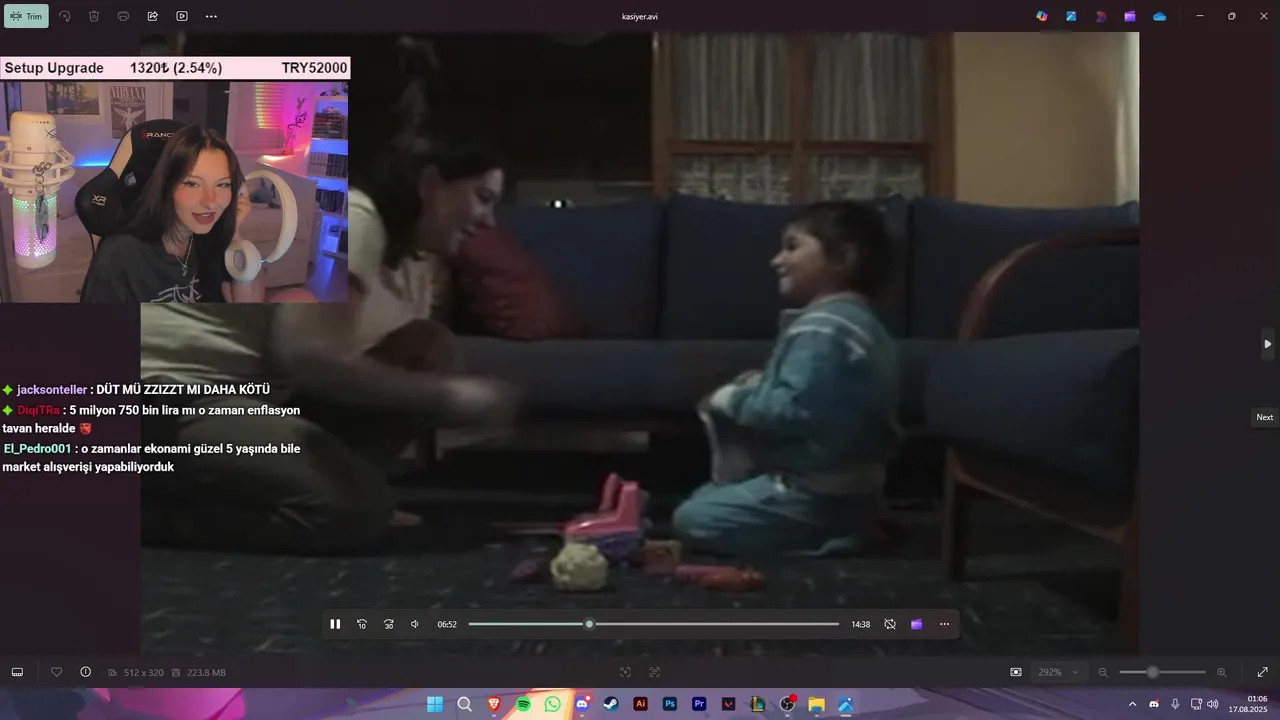Open the See more menu in top toolbar
Screen dimensions: 1280x720
click(211, 16)
